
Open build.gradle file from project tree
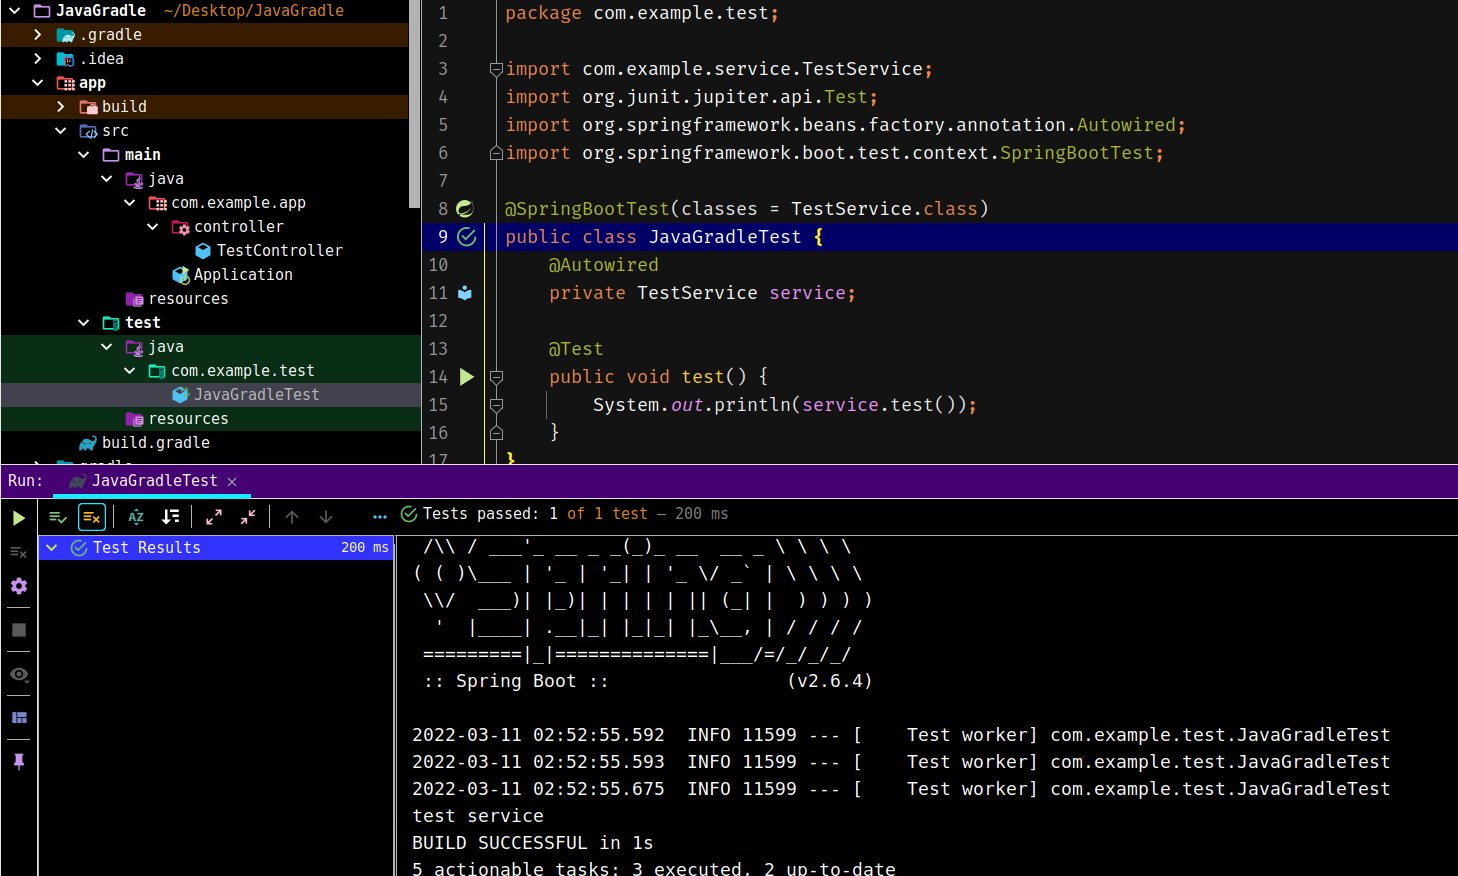point(155,443)
